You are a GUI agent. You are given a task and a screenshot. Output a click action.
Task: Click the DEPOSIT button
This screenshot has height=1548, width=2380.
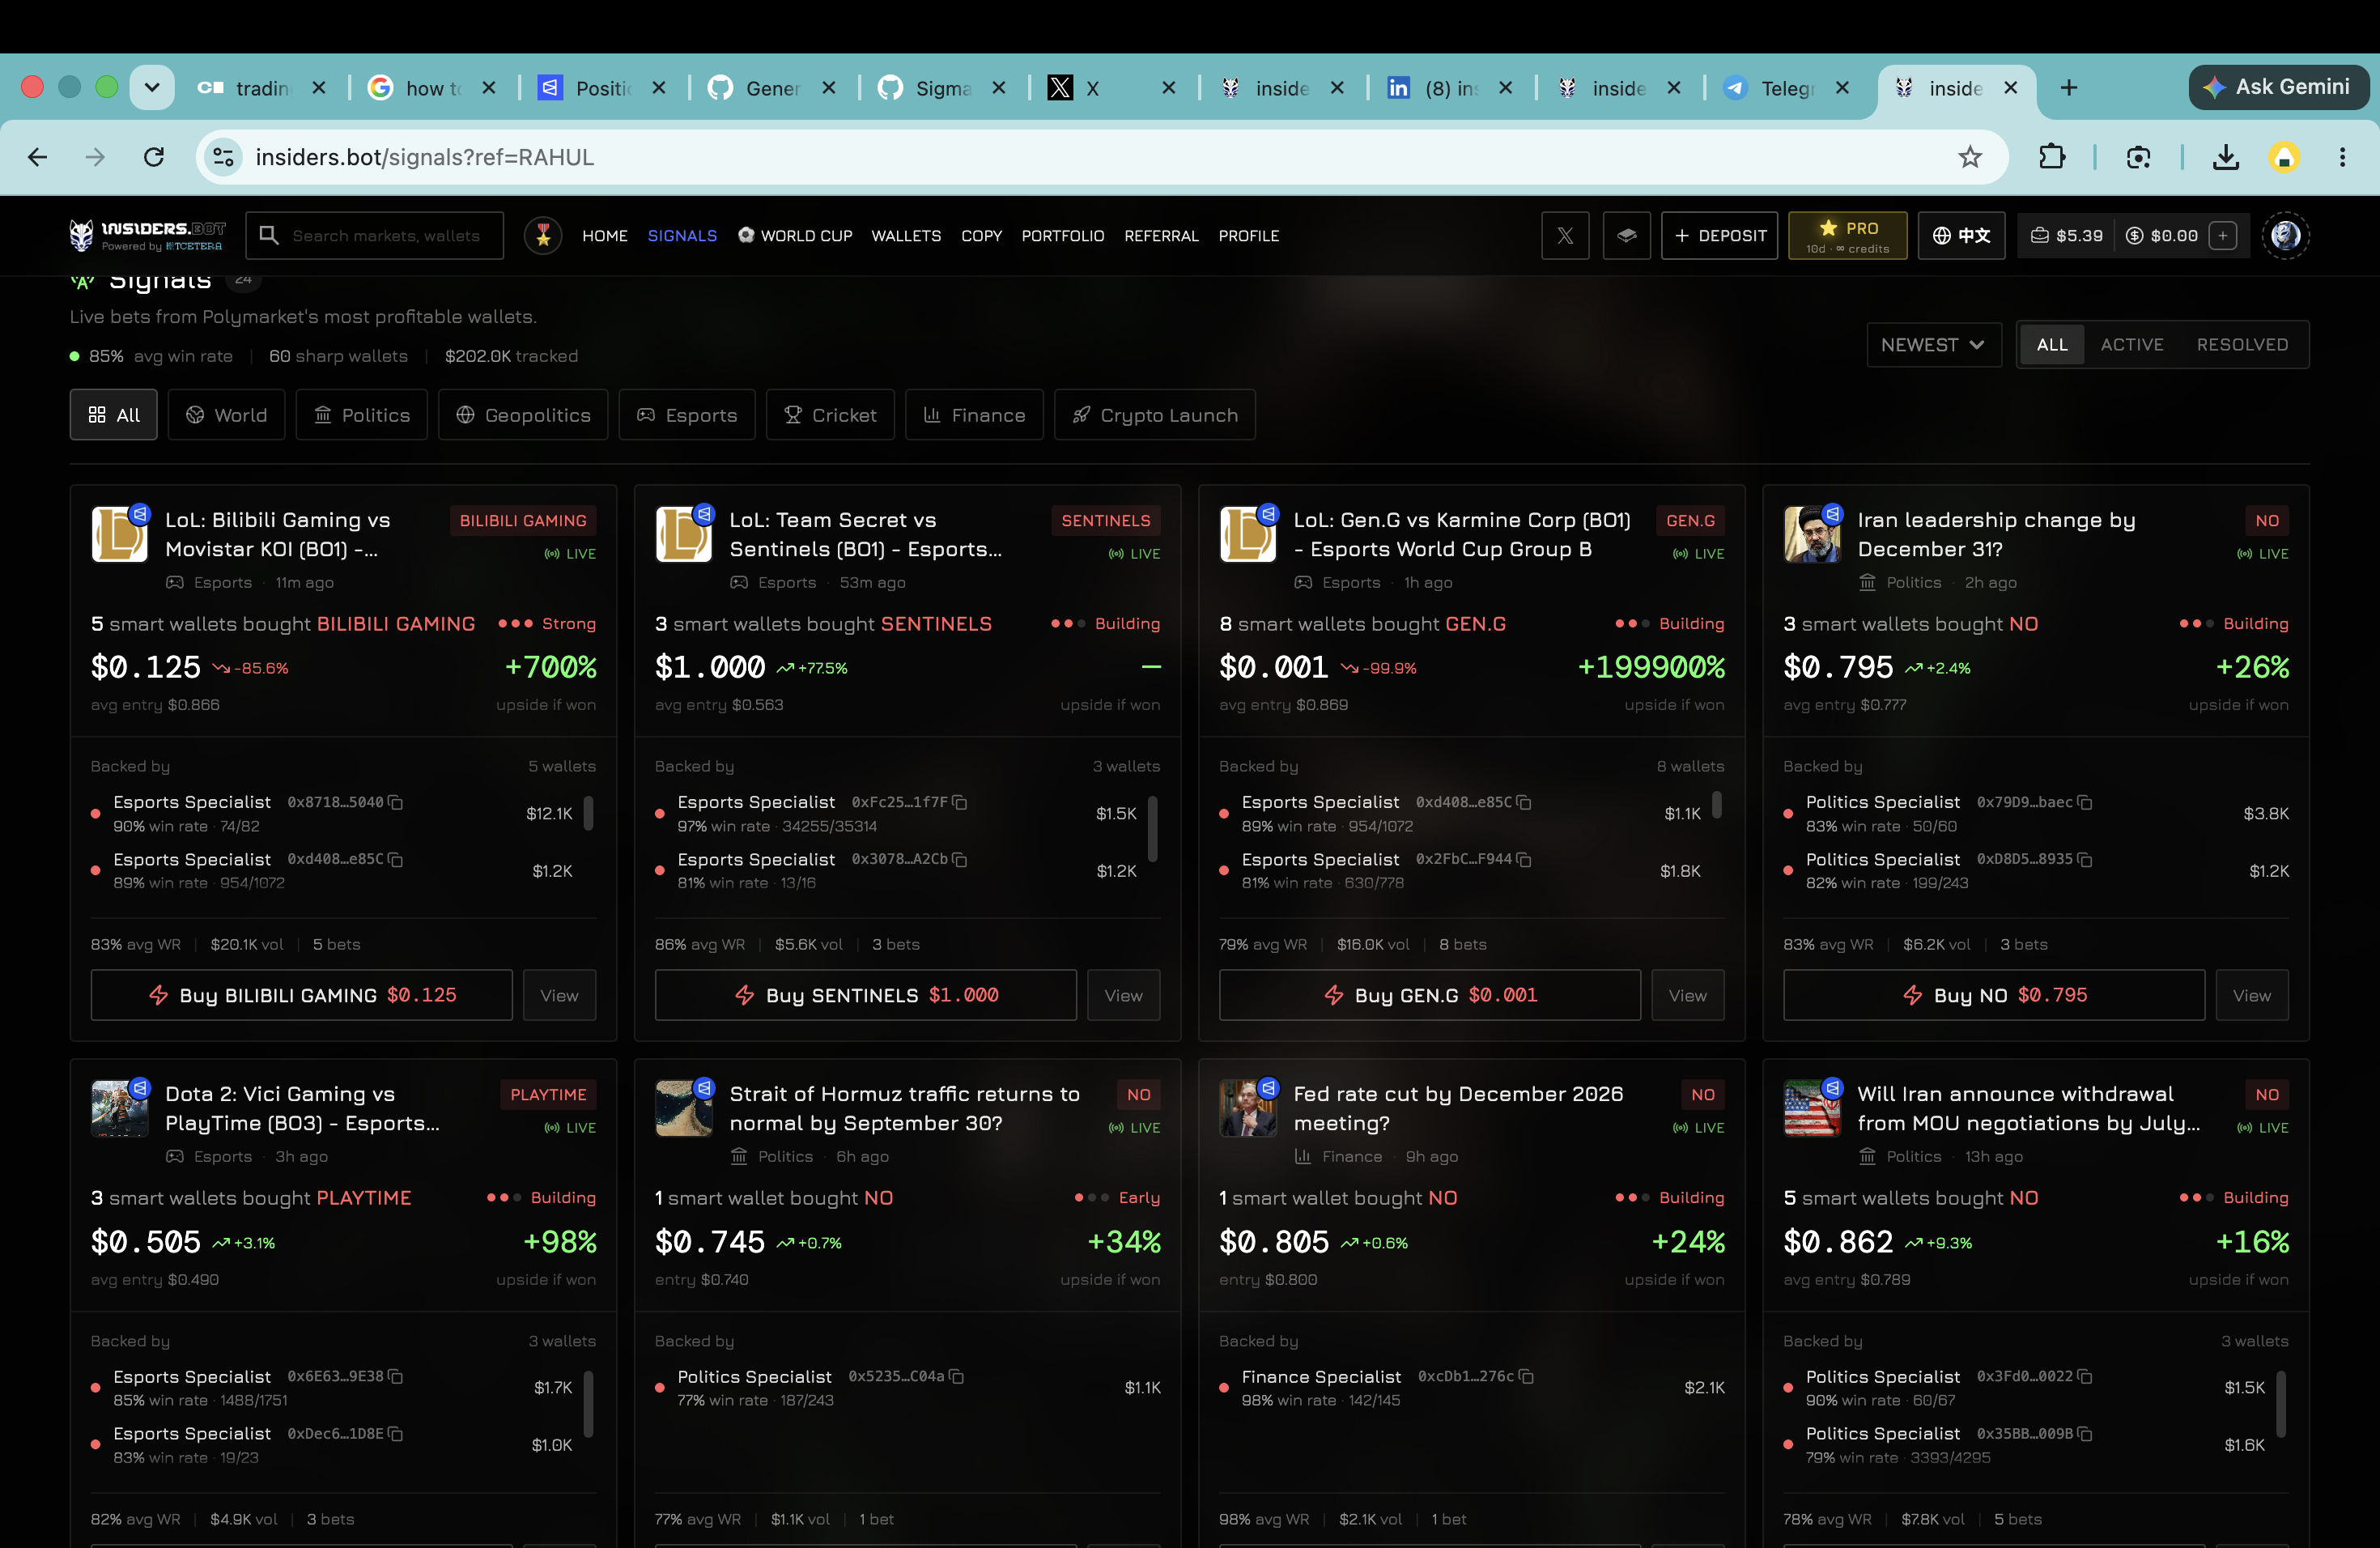click(x=1720, y=236)
